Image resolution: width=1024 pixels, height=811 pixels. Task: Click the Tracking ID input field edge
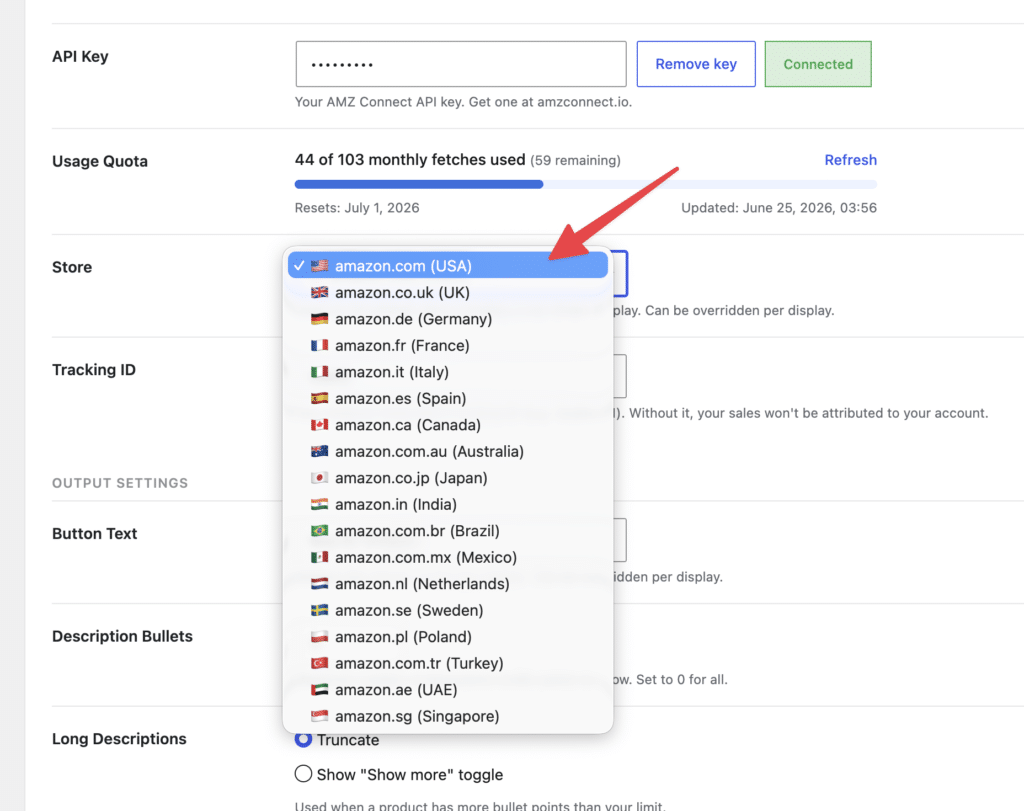620,376
